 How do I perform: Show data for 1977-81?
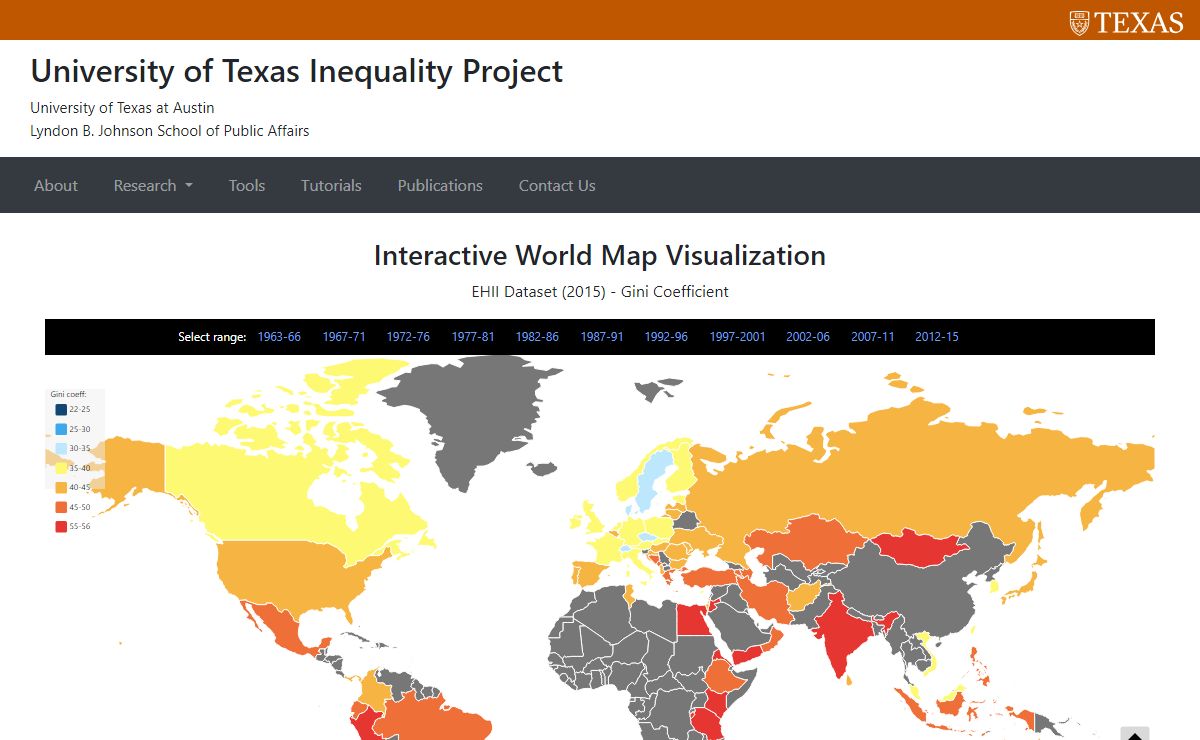473,337
